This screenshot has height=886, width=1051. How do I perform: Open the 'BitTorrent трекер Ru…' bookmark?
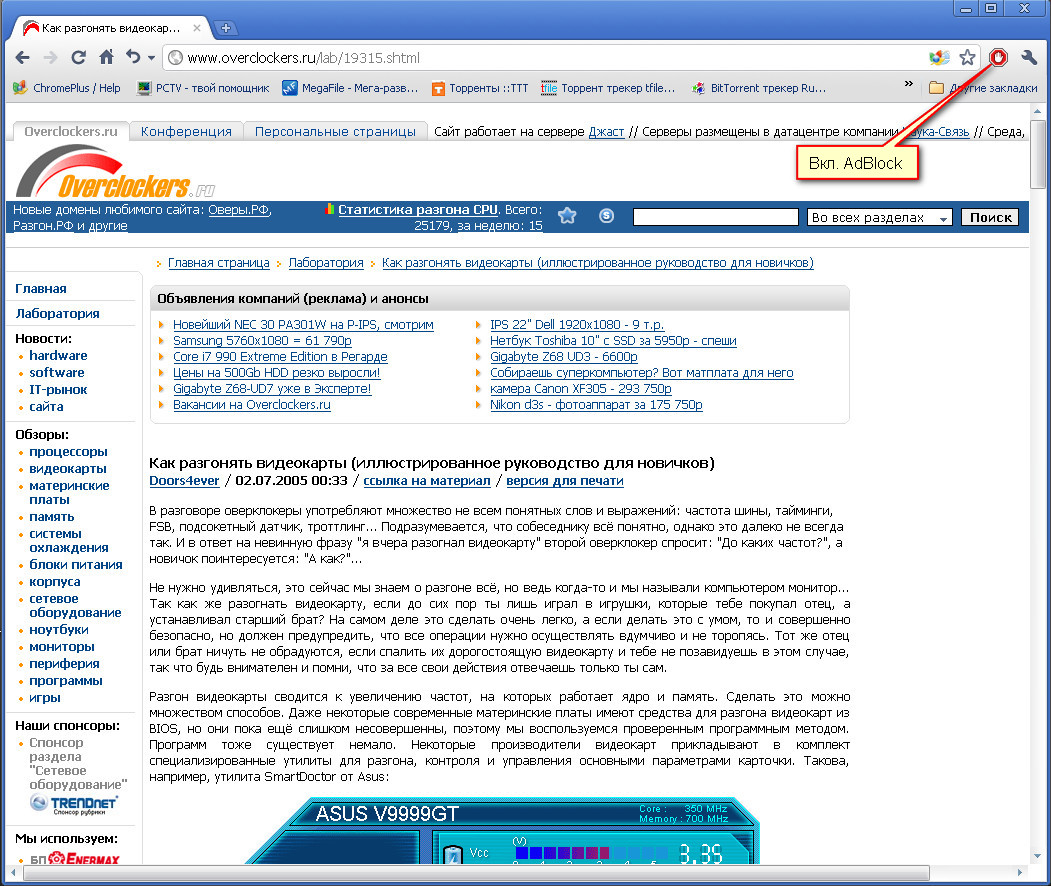759,88
